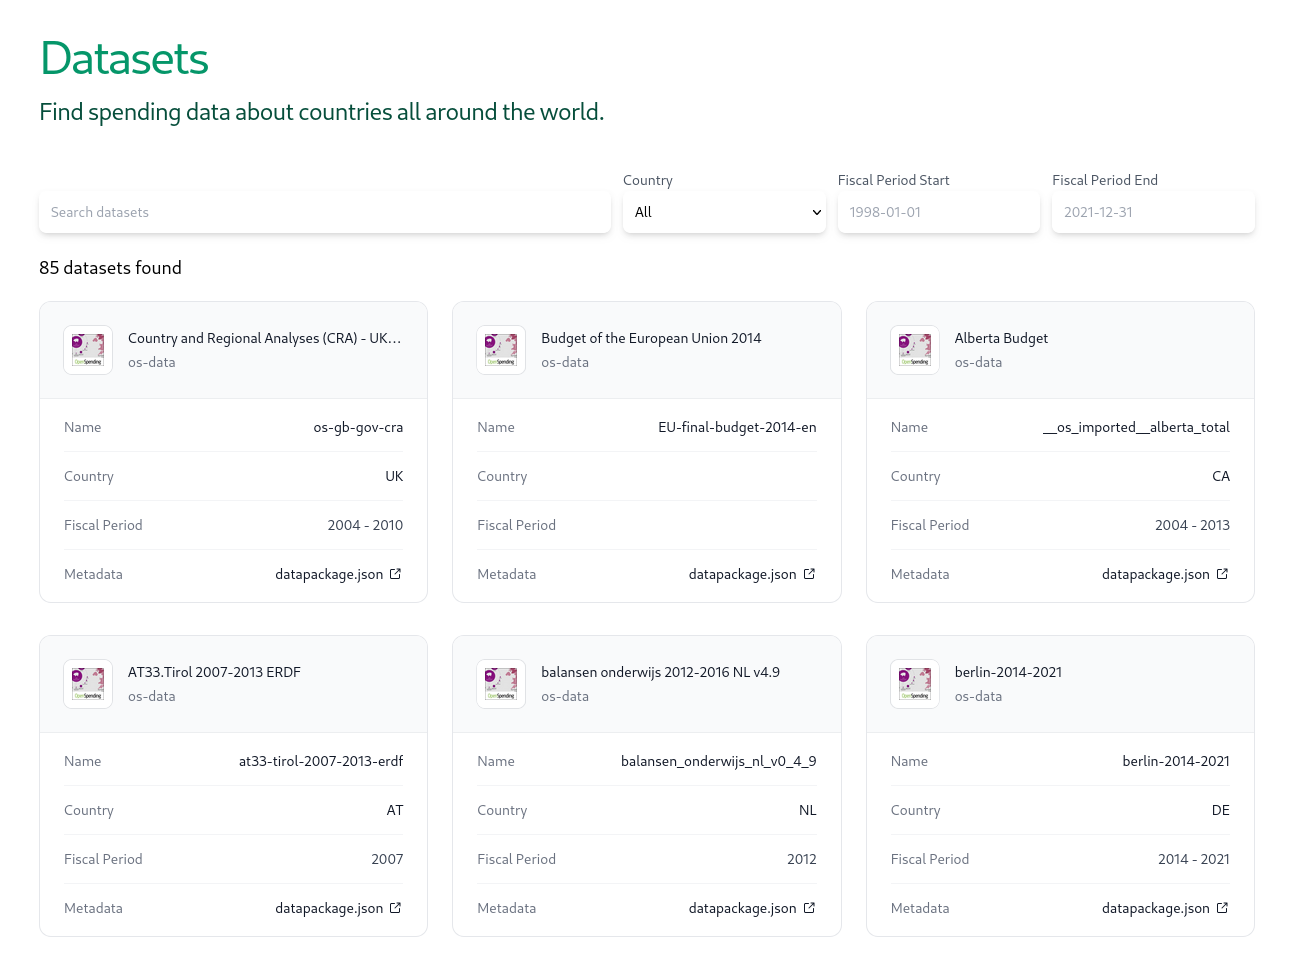
Task: Click the Fiscal Period Start date field
Action: (938, 212)
